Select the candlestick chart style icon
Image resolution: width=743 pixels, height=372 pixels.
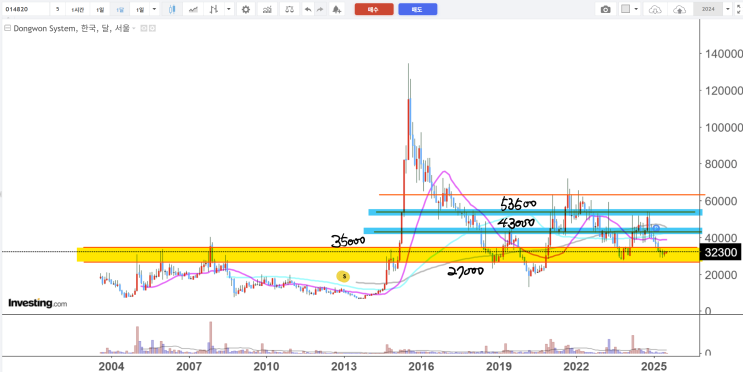point(172,9)
